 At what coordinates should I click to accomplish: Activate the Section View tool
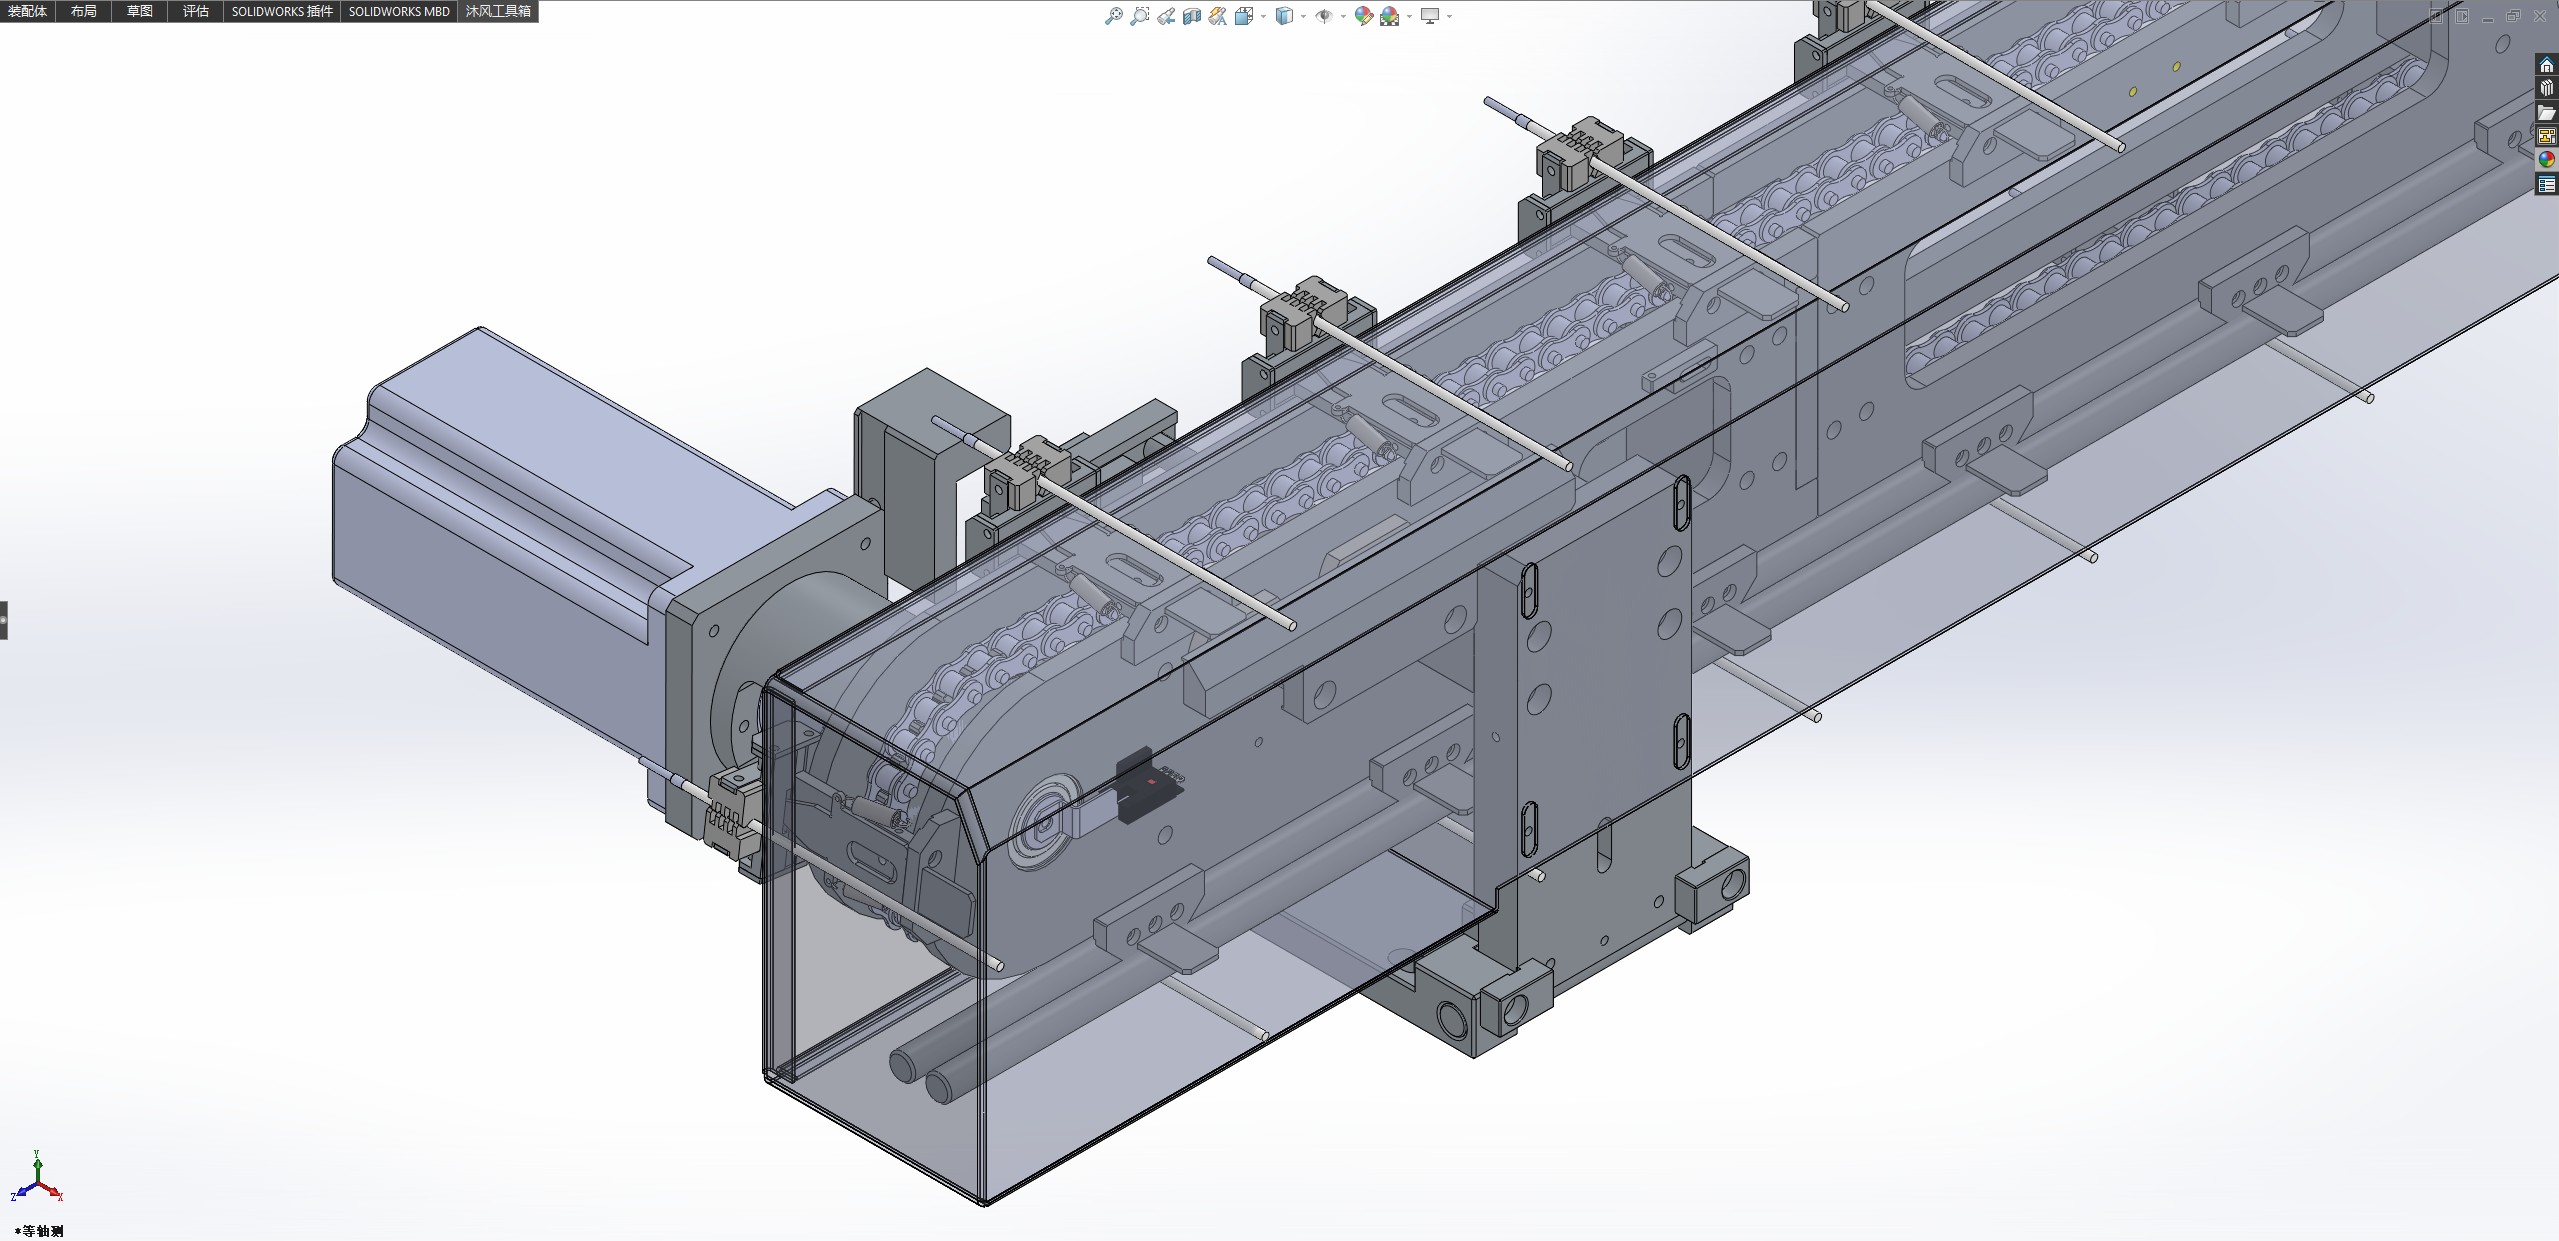tap(1192, 16)
